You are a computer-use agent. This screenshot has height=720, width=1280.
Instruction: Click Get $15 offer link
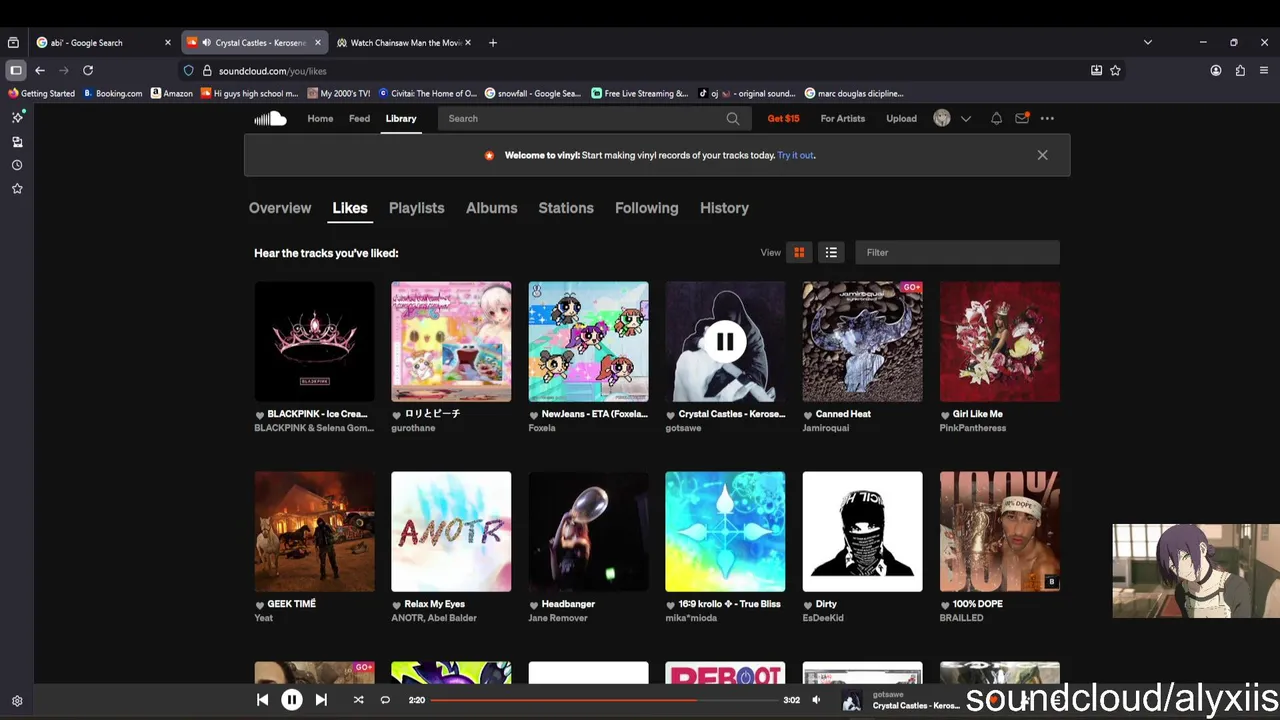click(x=783, y=118)
